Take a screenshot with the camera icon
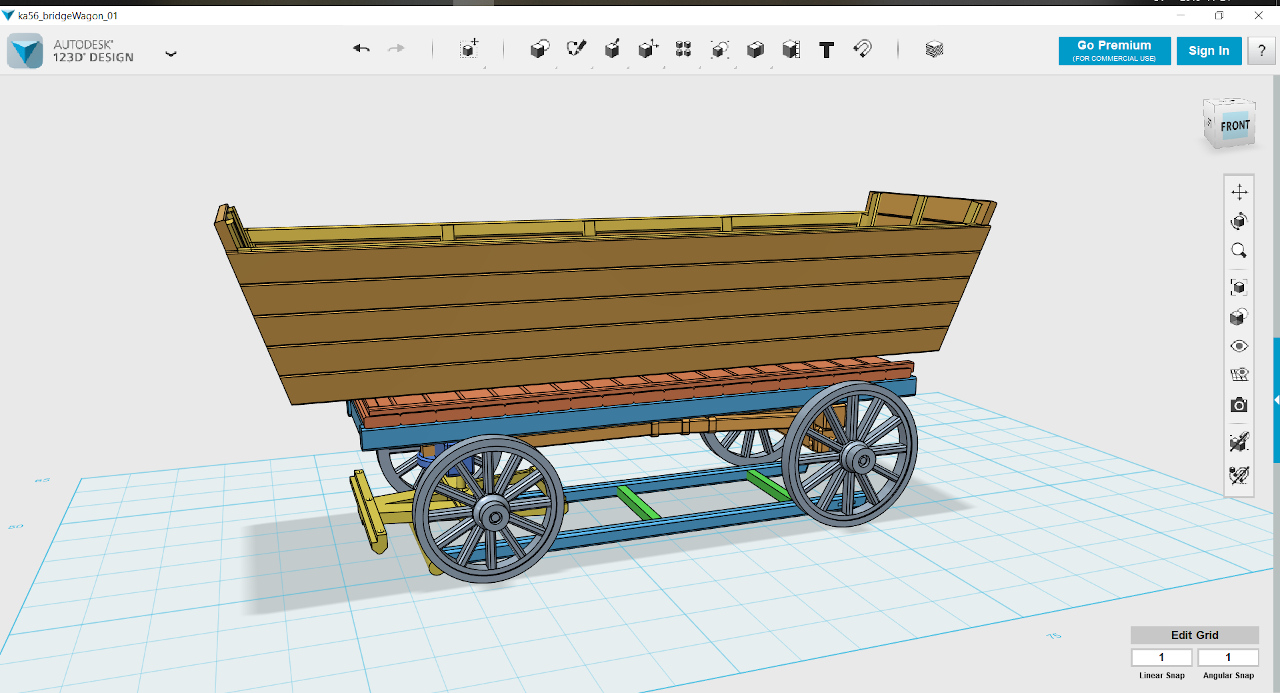The width and height of the screenshot is (1280, 693). tap(1239, 405)
